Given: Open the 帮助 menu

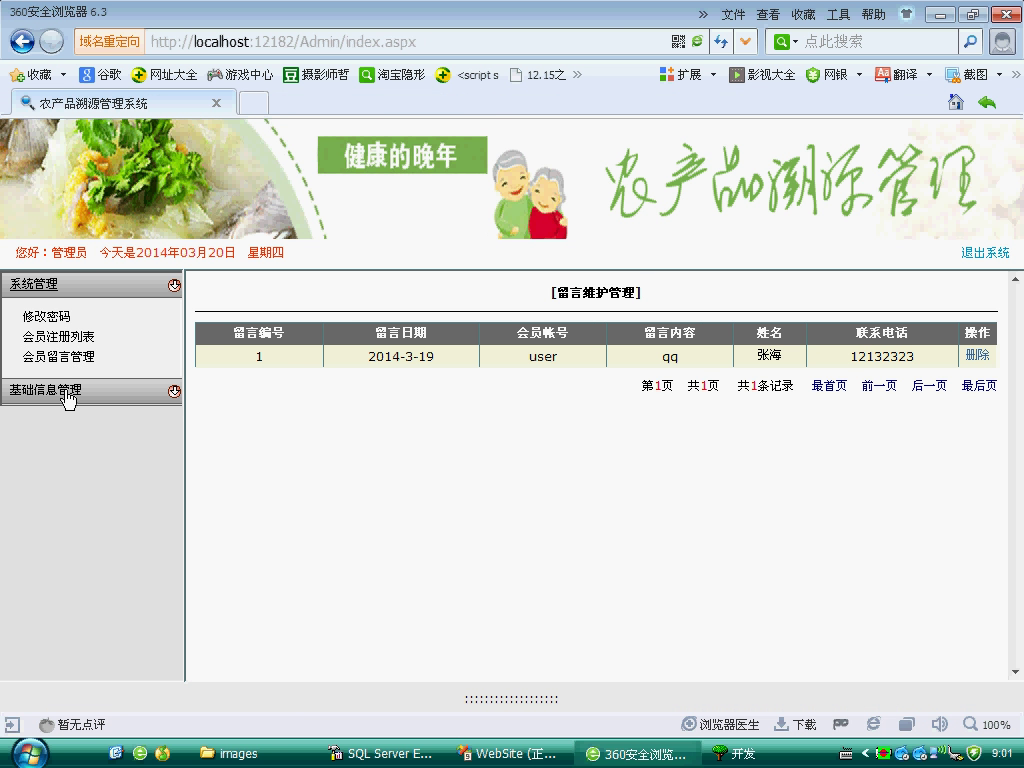Looking at the screenshot, I should pyautogui.click(x=874, y=14).
